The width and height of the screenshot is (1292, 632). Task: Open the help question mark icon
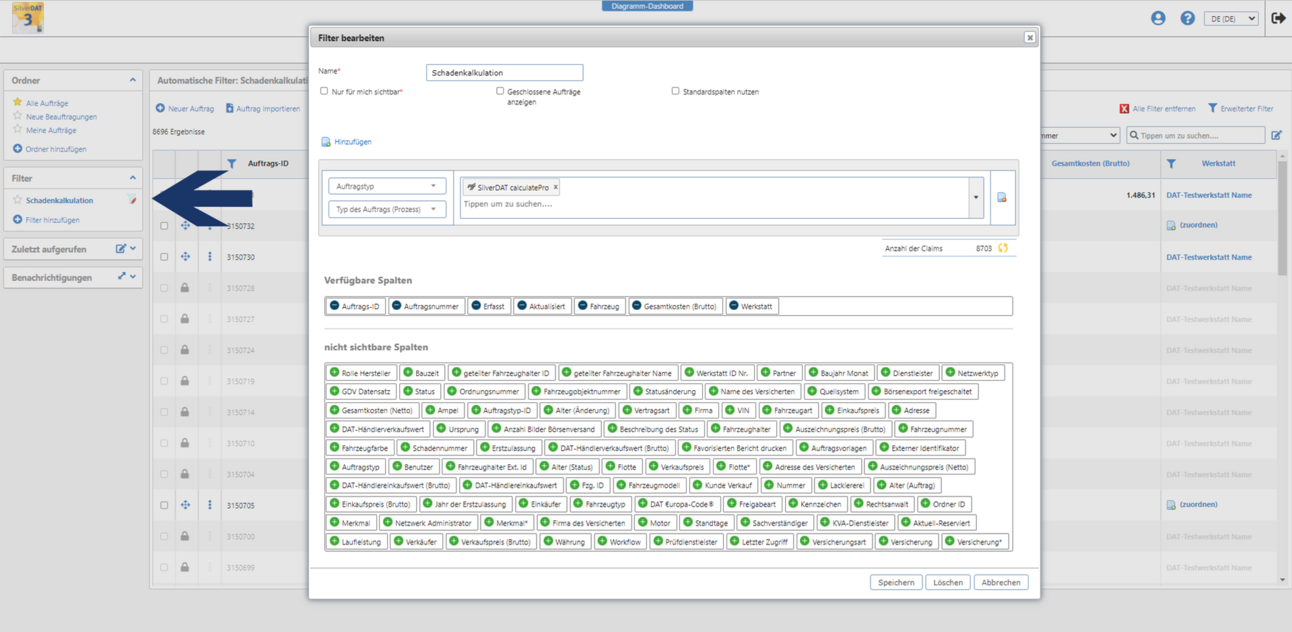[1187, 18]
